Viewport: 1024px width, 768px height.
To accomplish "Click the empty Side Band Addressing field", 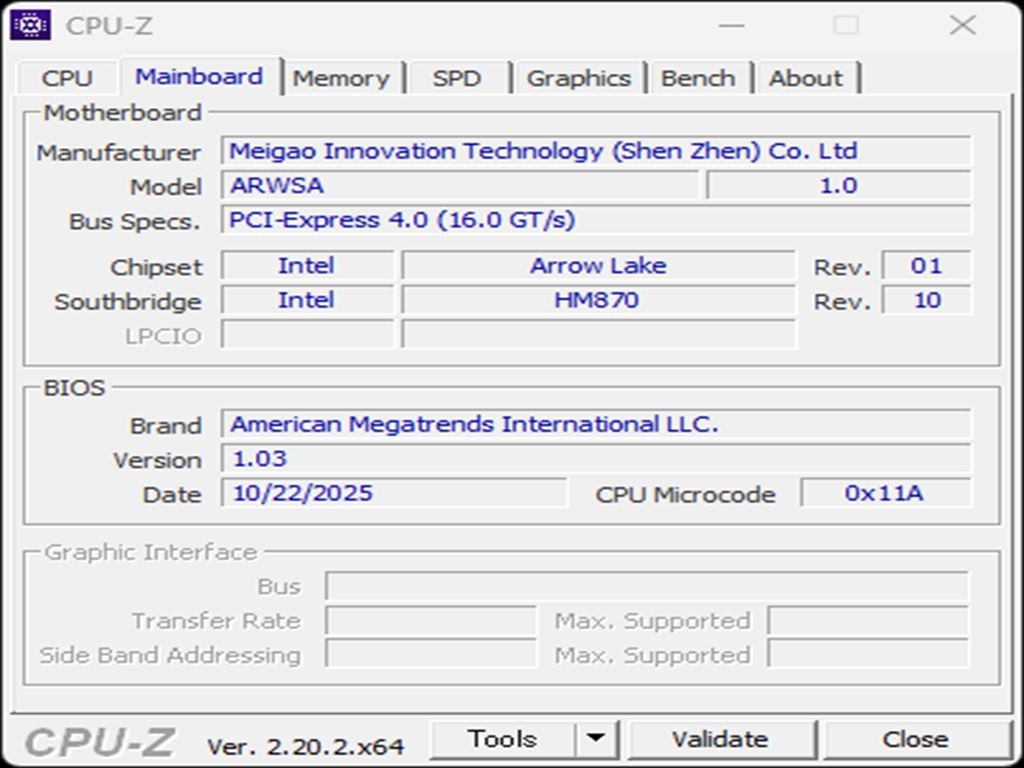I will 431,654.
